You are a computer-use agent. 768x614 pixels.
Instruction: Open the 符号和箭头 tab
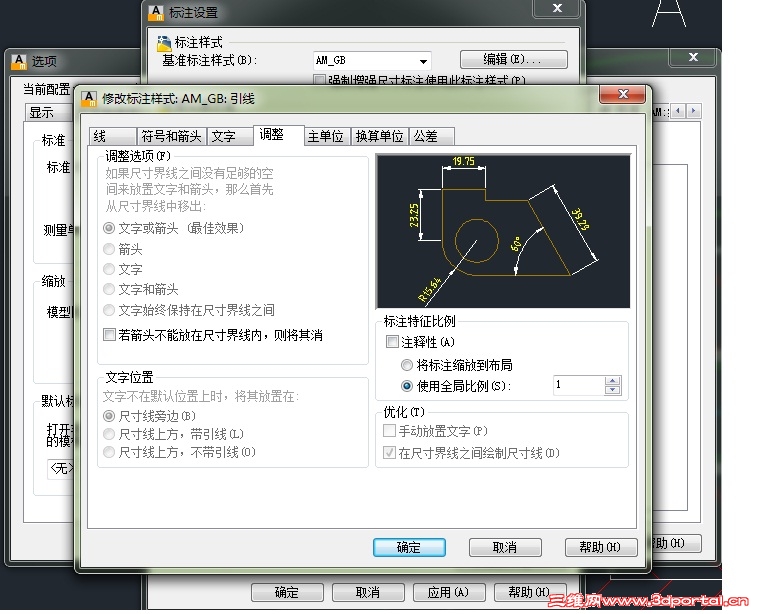171,136
